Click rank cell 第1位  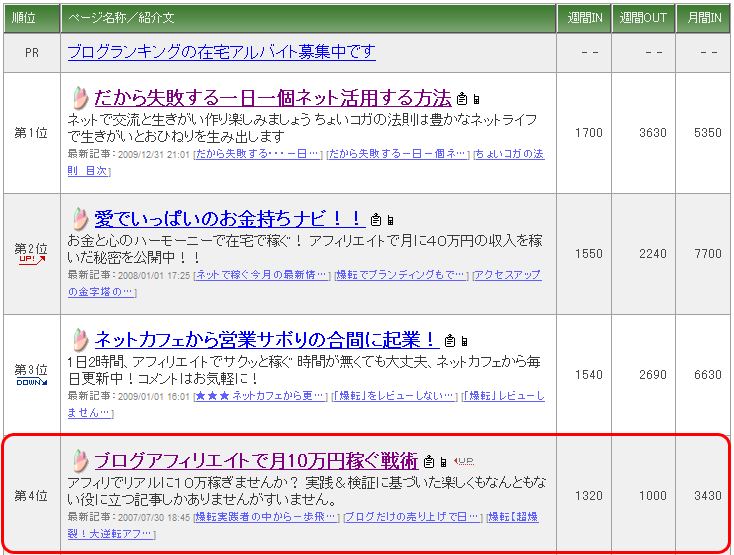coord(32,133)
